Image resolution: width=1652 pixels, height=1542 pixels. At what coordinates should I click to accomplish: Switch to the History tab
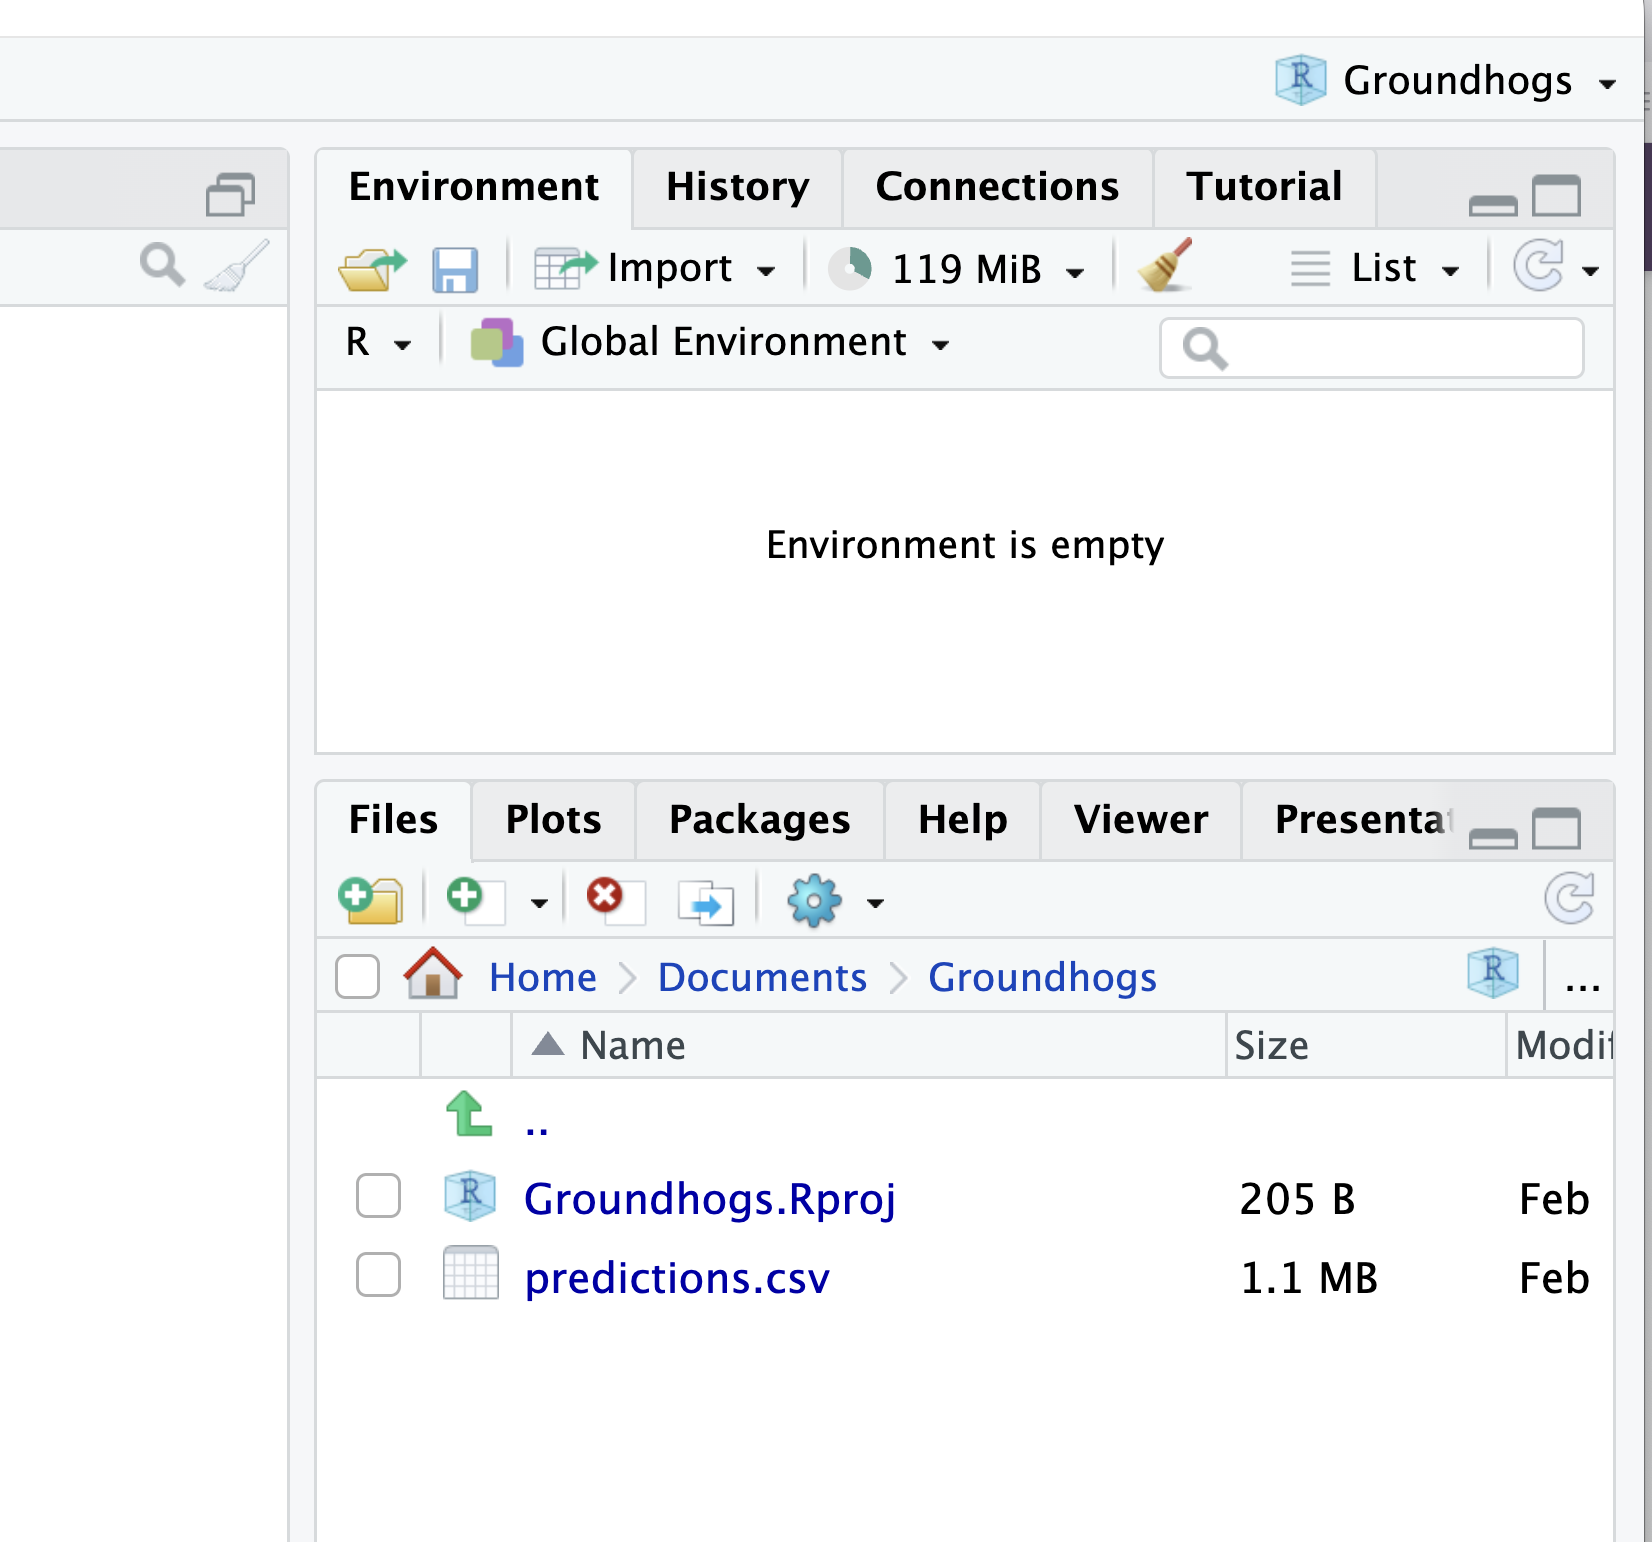pos(737,187)
